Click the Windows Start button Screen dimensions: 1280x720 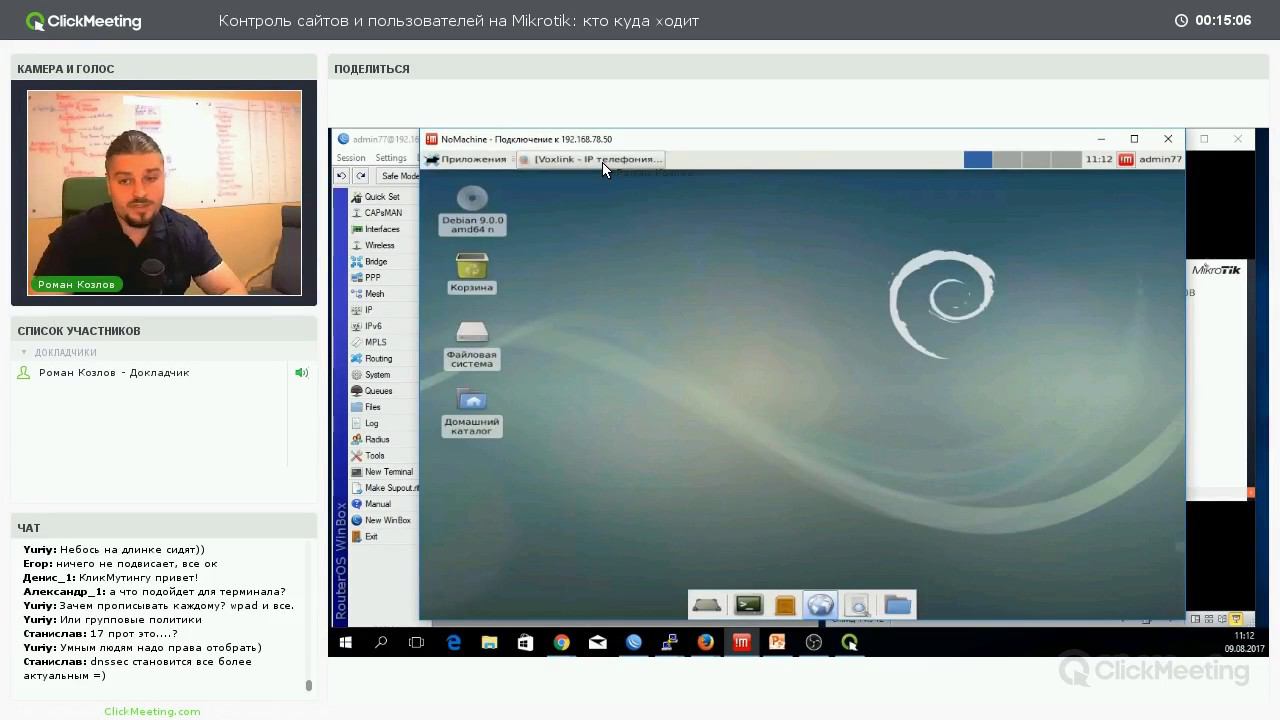pyautogui.click(x=345, y=643)
